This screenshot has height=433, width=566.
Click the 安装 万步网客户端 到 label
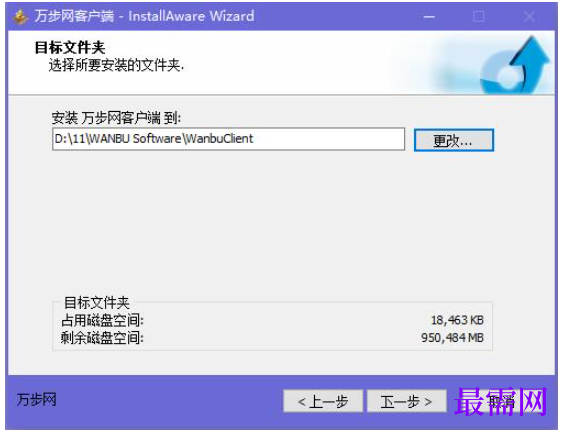(116, 118)
